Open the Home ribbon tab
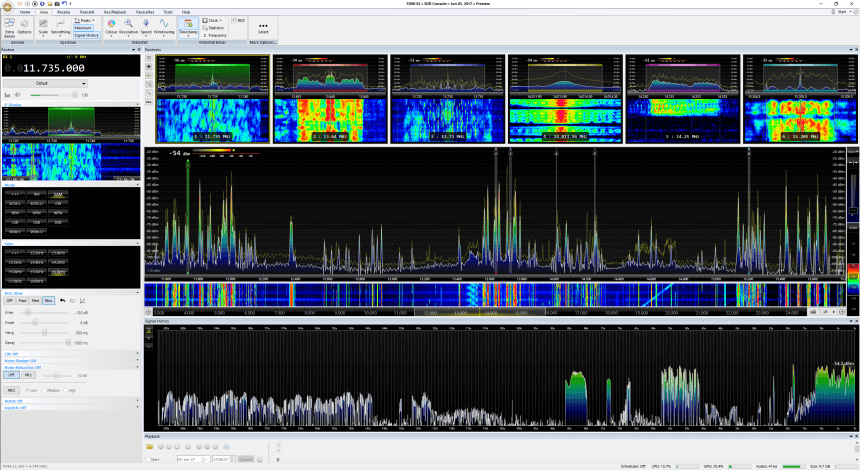This screenshot has width=860, height=470. (x=25, y=12)
